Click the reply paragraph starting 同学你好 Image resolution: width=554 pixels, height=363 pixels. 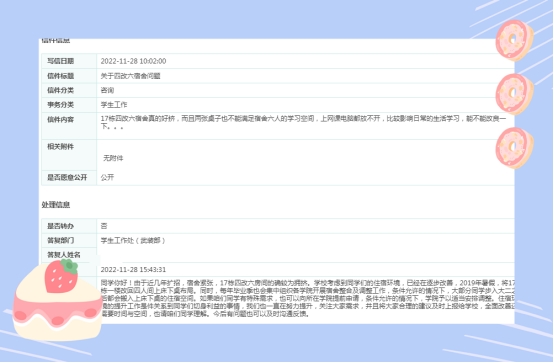coord(307,298)
